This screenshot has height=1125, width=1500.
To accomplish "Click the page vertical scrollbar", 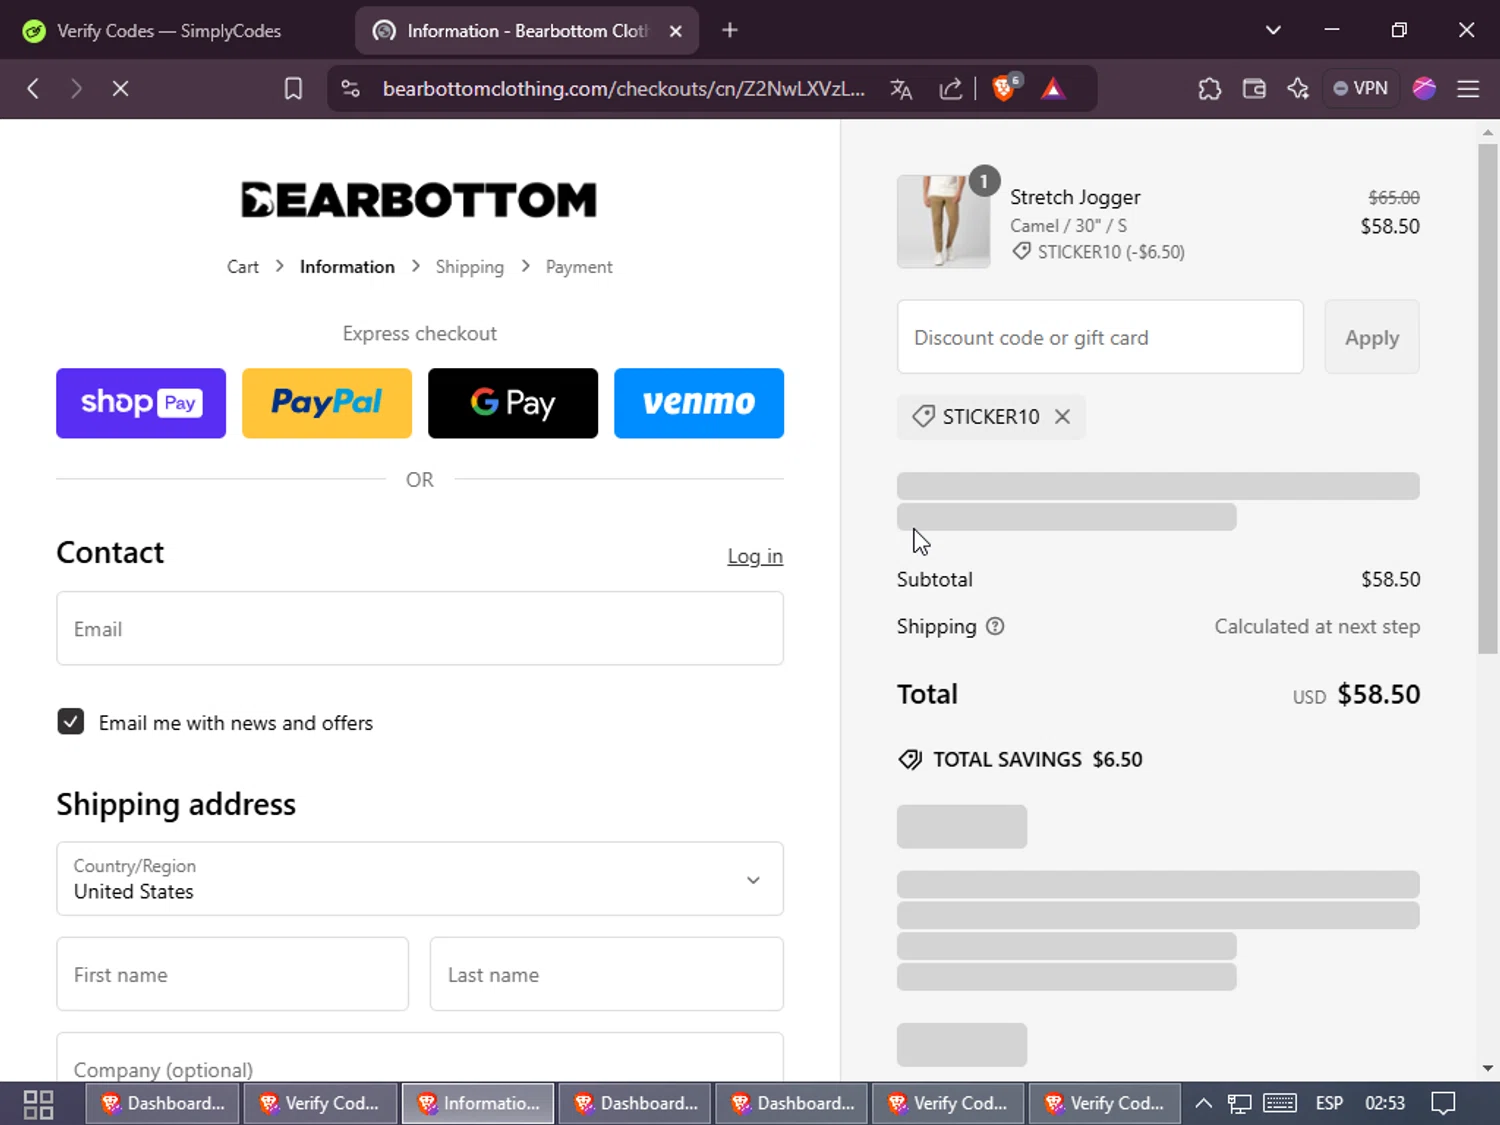I will pos(1488,400).
